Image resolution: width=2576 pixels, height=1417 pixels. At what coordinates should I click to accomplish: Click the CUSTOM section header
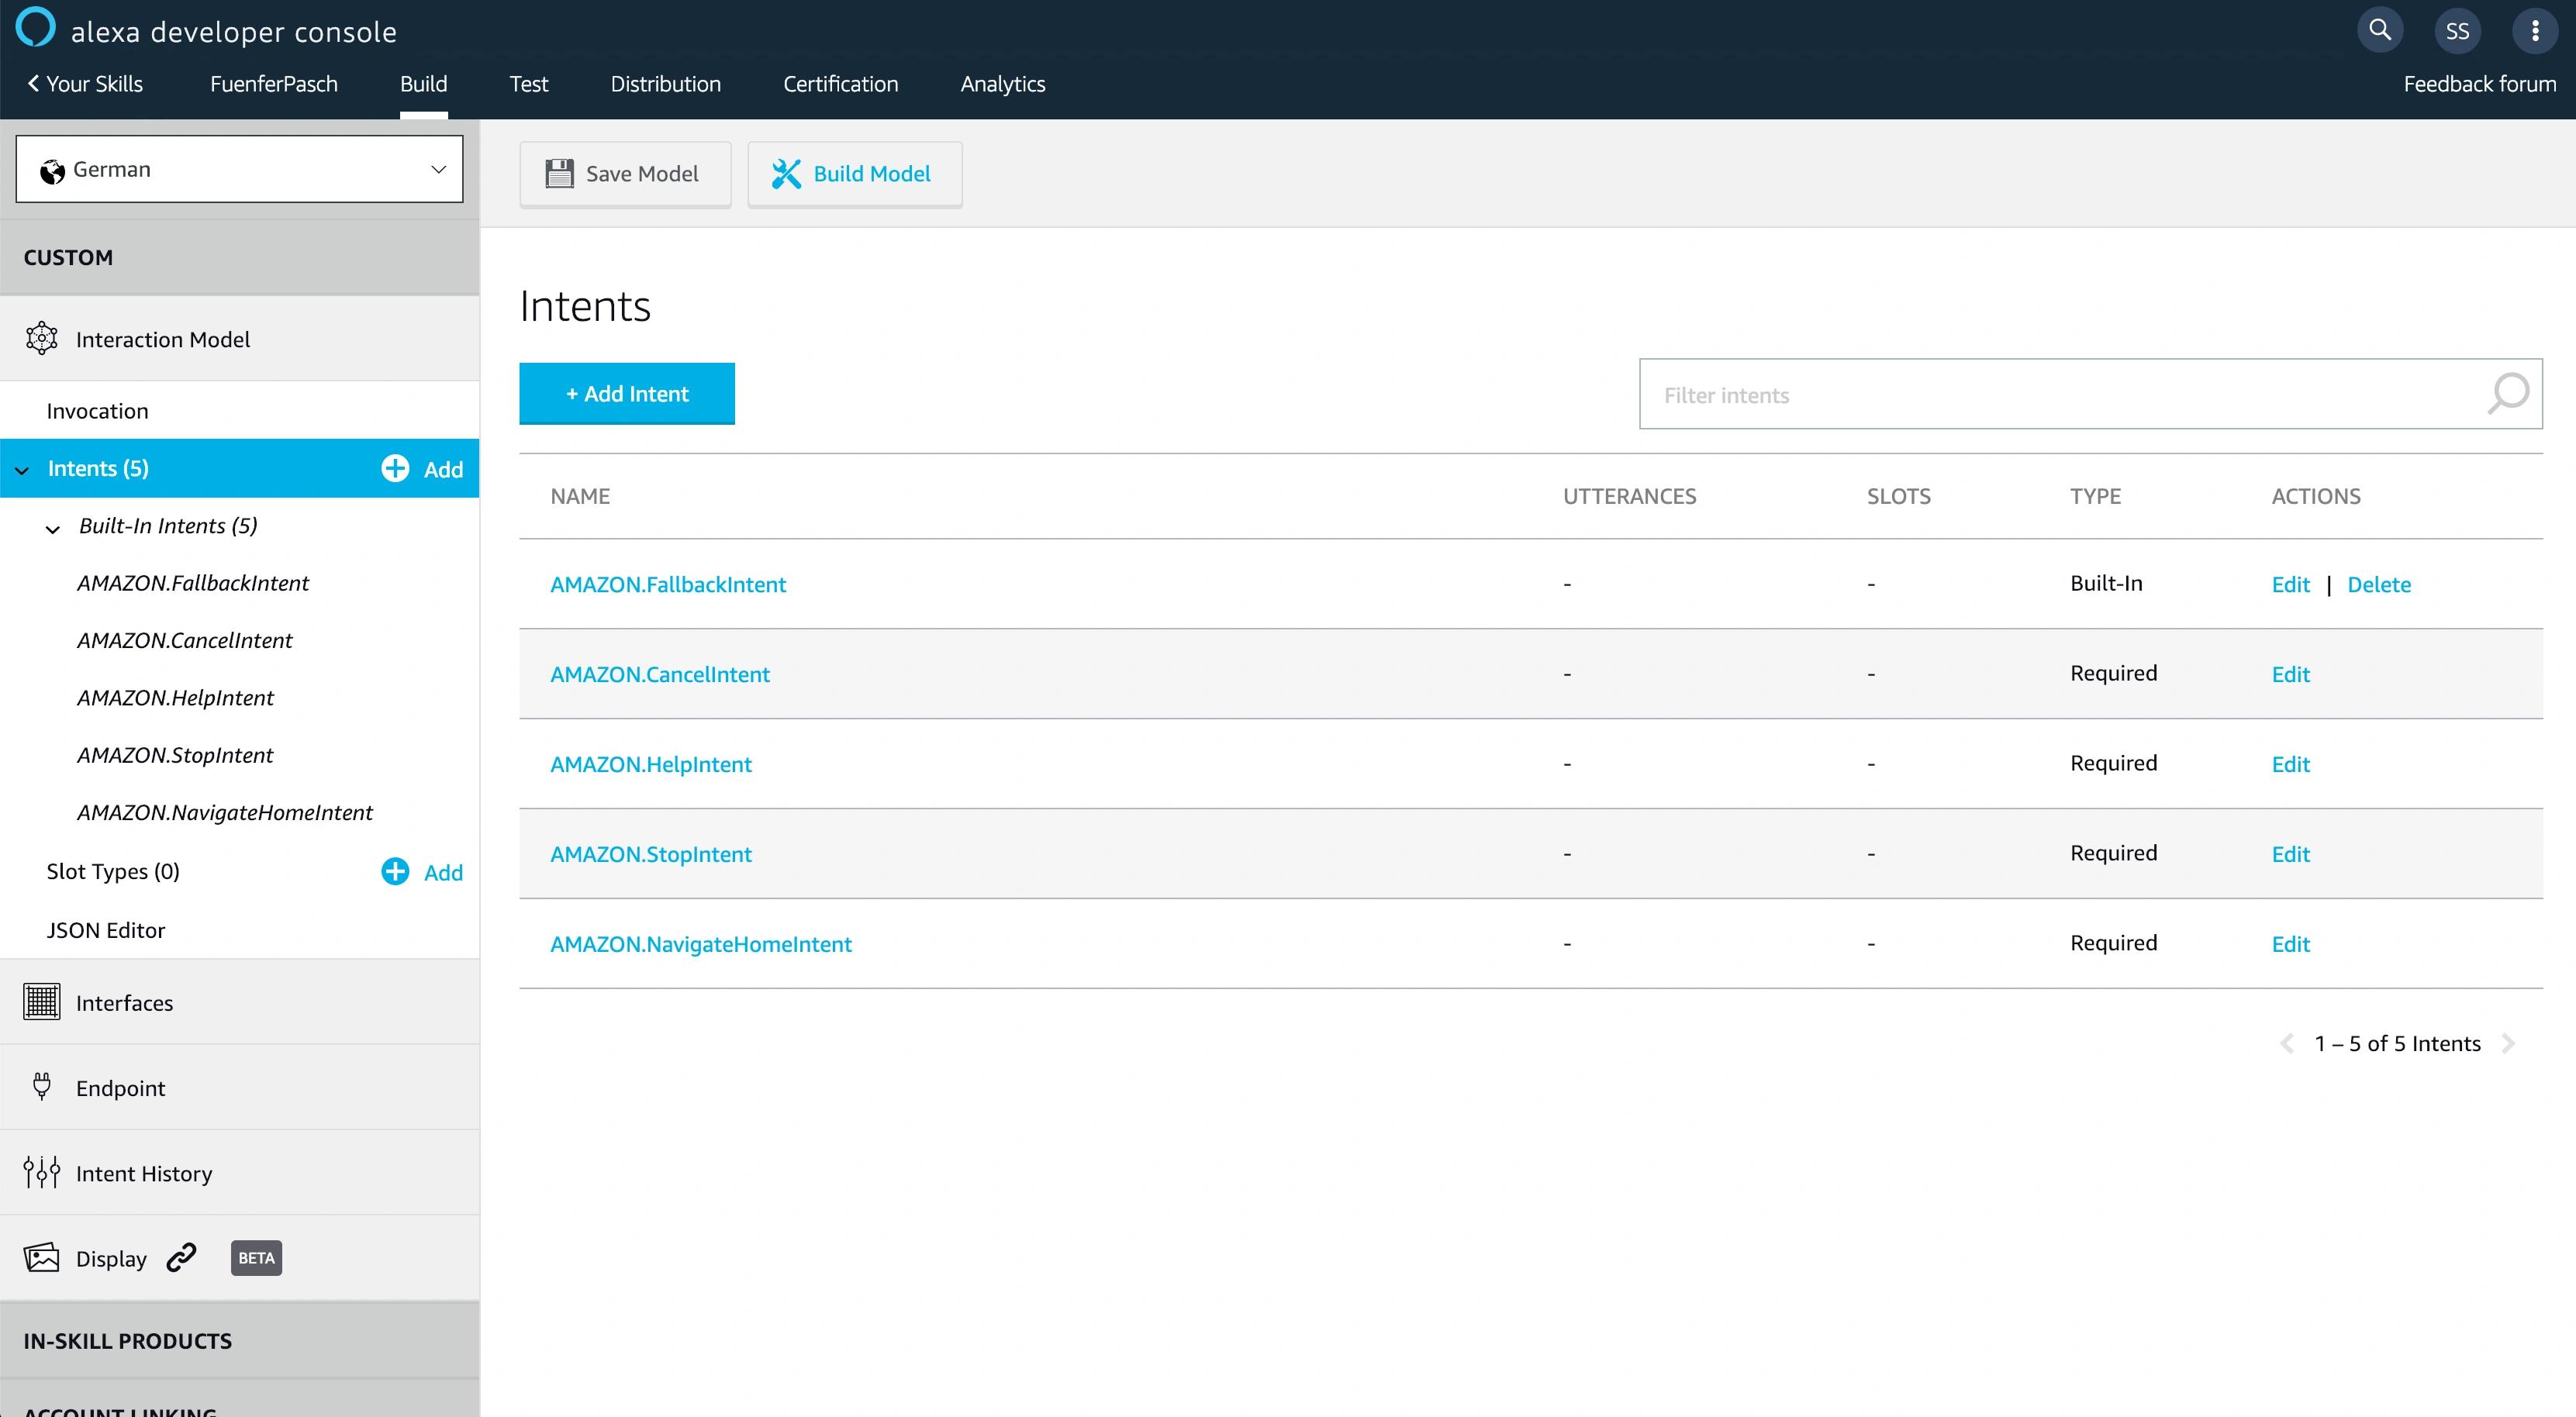coord(240,257)
